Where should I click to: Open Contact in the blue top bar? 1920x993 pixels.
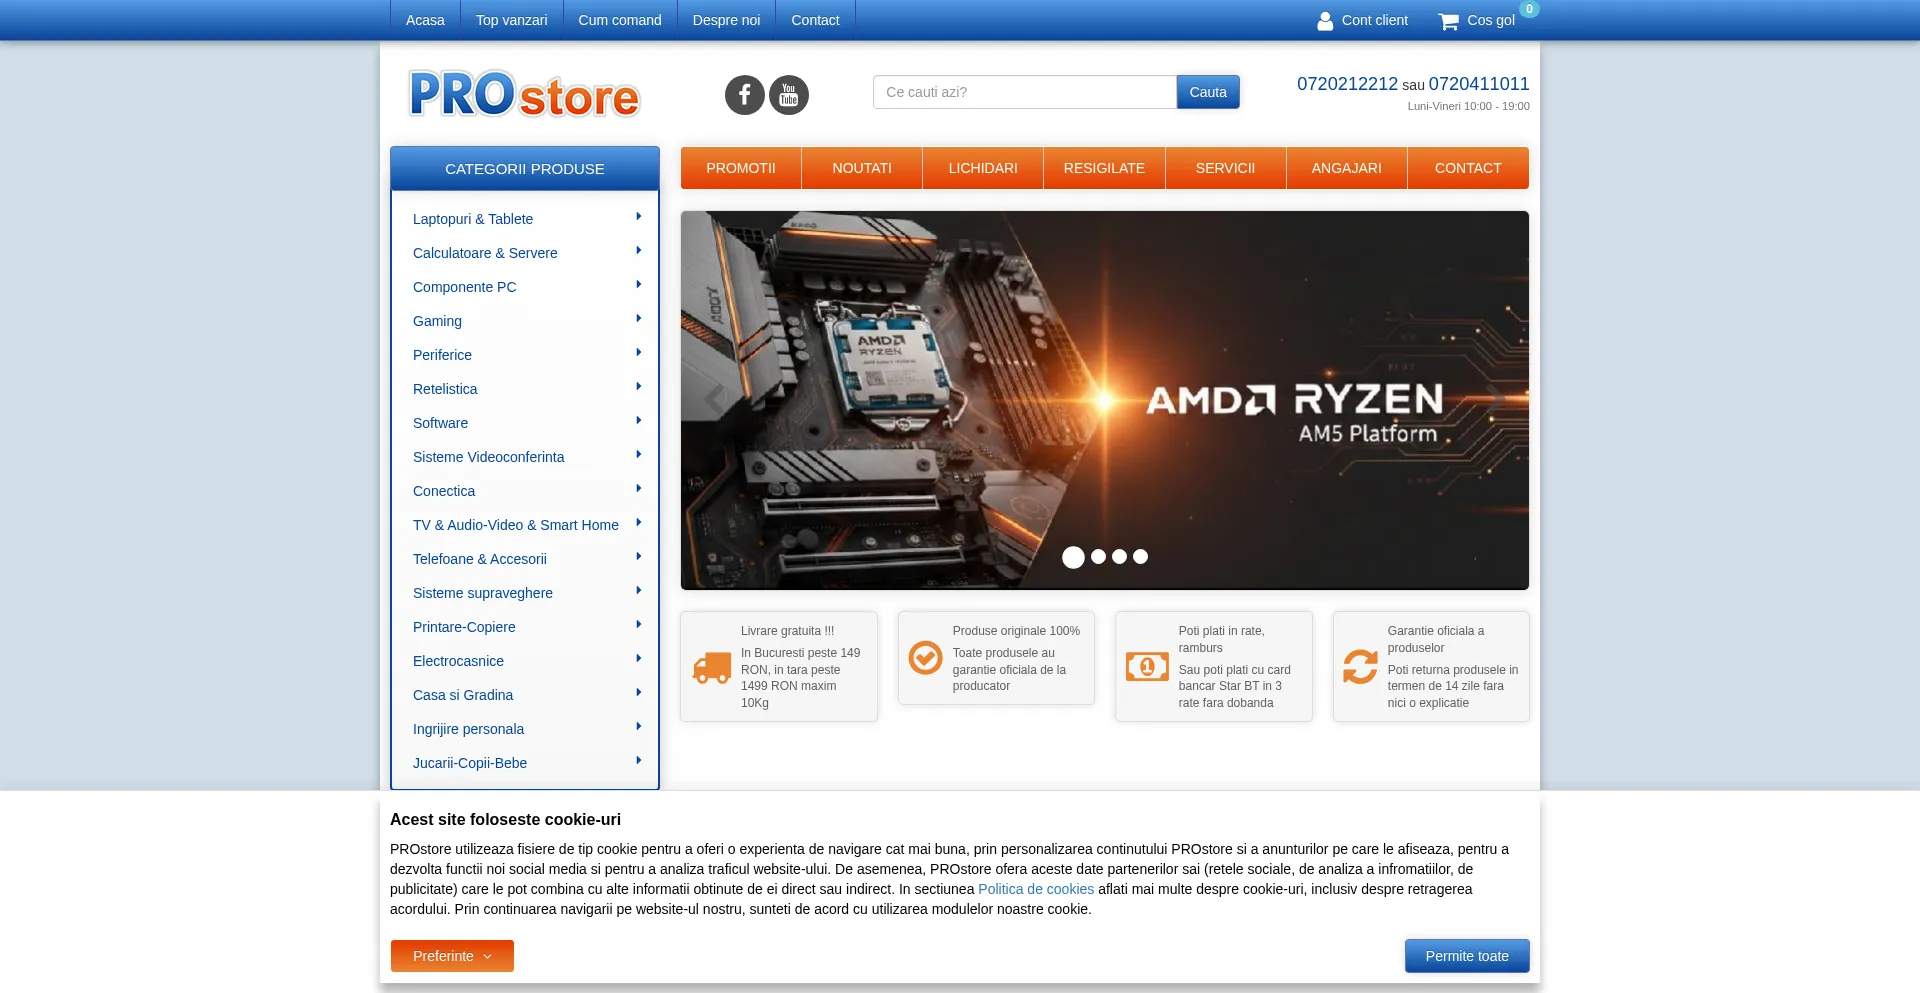point(815,20)
